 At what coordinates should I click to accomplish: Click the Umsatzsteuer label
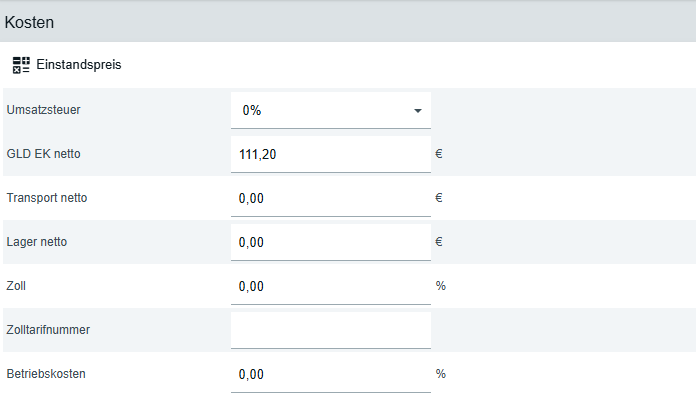pos(43,110)
